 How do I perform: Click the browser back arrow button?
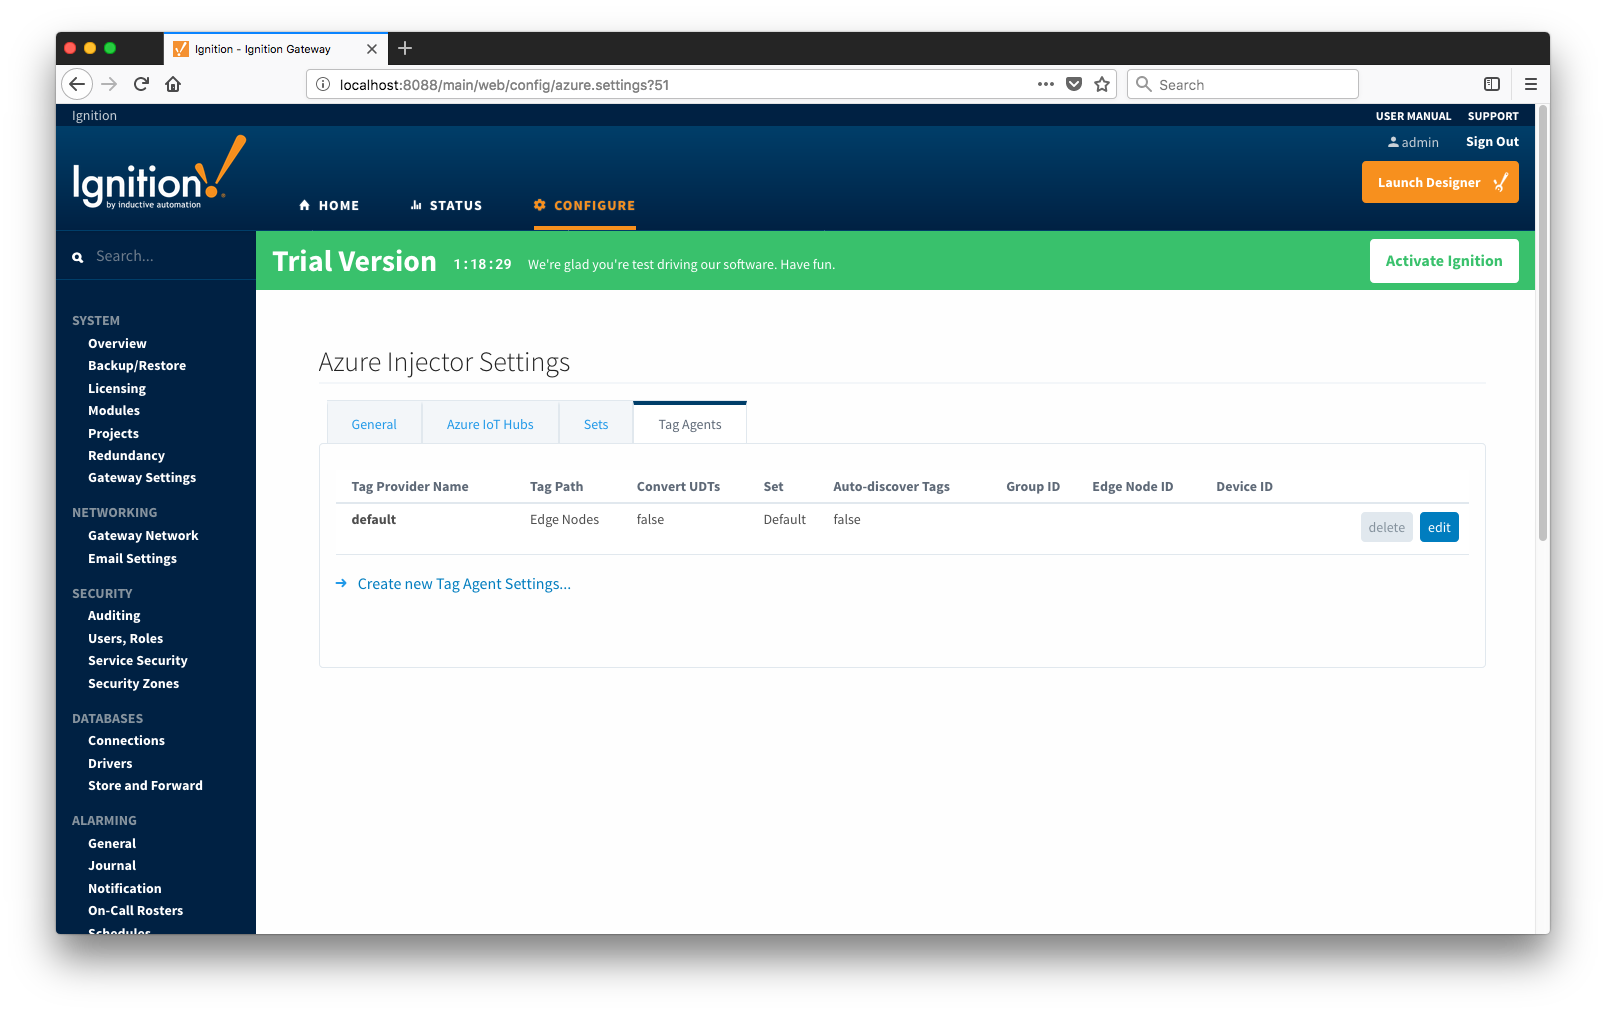pos(77,84)
